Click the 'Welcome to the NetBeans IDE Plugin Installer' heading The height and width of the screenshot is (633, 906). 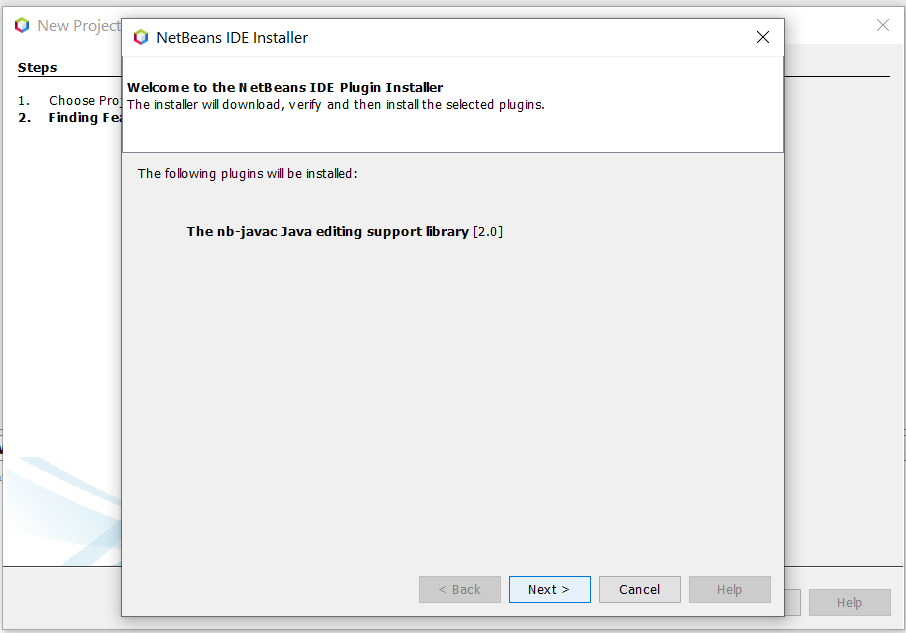point(285,87)
